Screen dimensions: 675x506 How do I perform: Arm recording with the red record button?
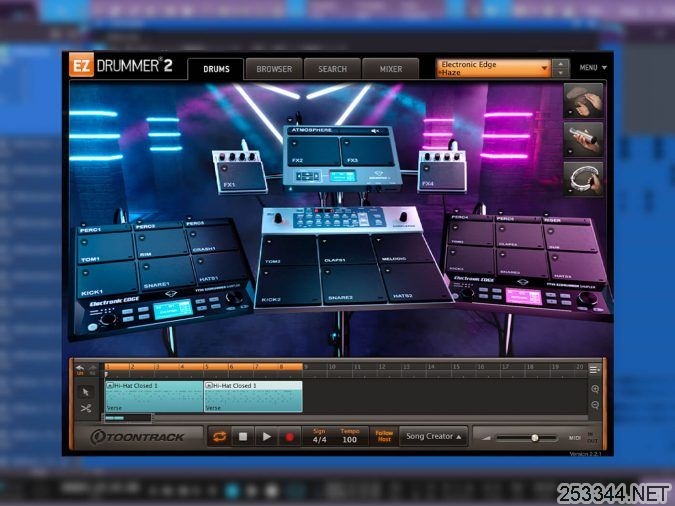[x=289, y=437]
